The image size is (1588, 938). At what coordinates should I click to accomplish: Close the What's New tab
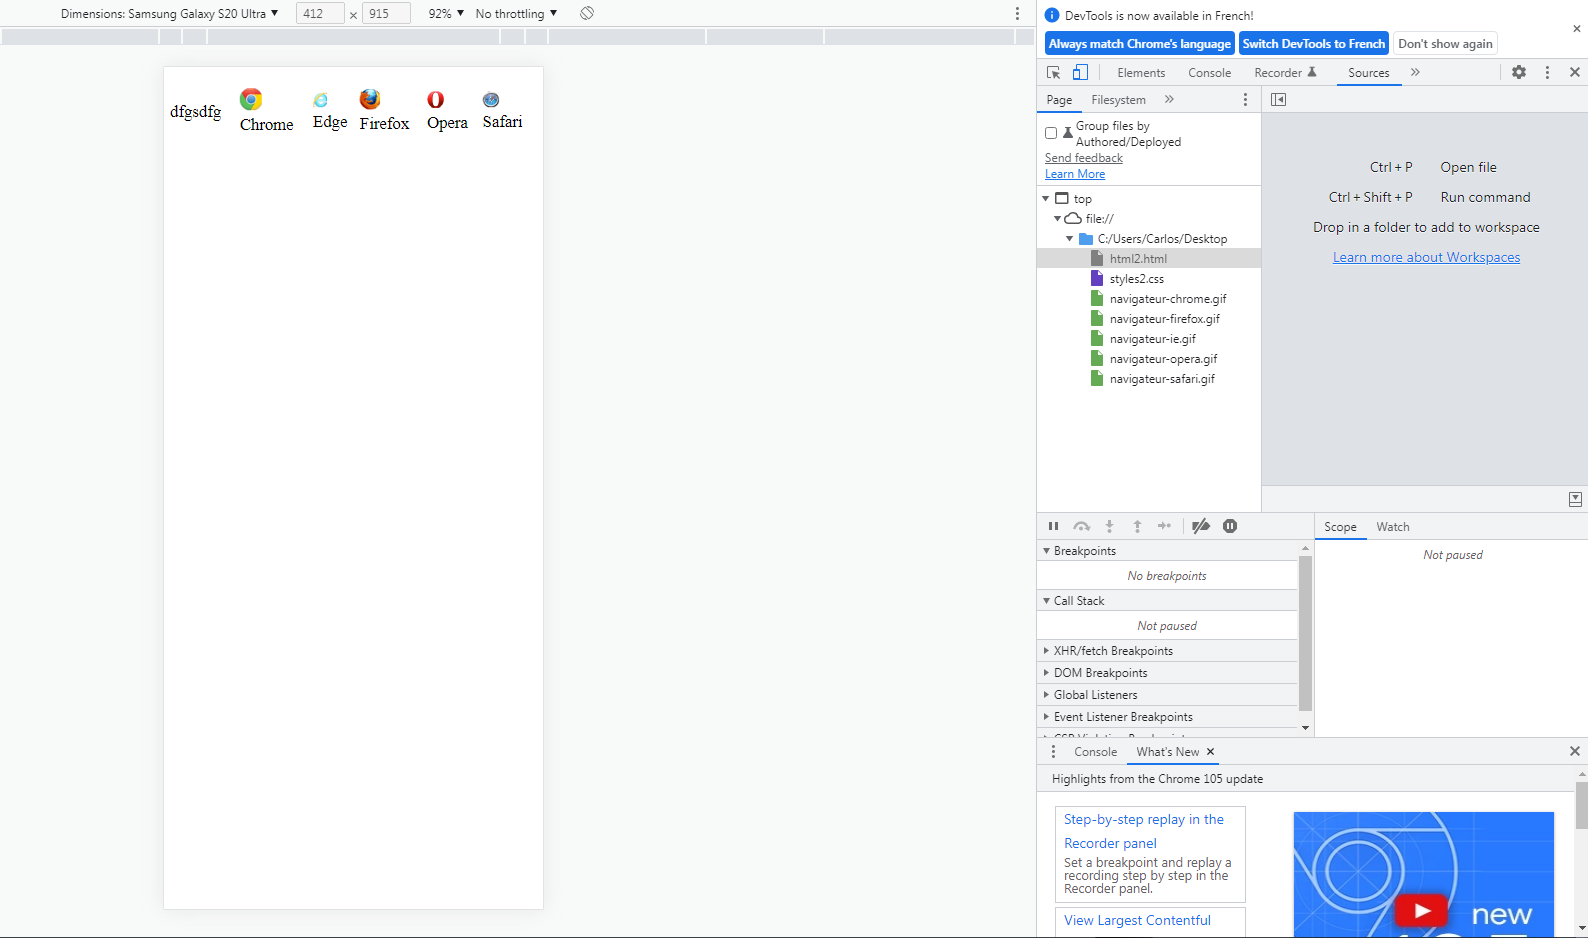[1210, 751]
